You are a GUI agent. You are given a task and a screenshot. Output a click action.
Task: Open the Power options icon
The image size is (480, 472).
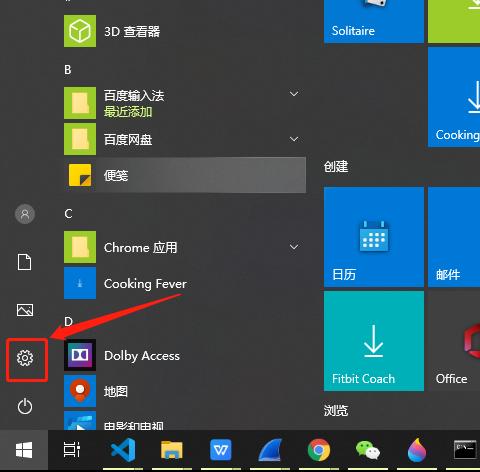25,406
